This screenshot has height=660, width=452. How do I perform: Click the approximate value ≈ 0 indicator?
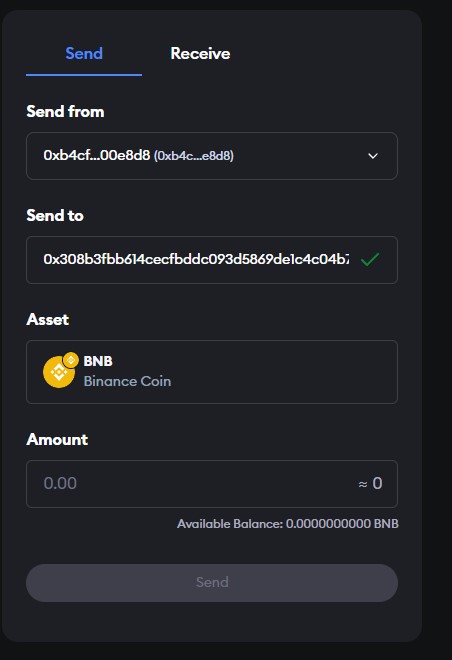pos(370,483)
